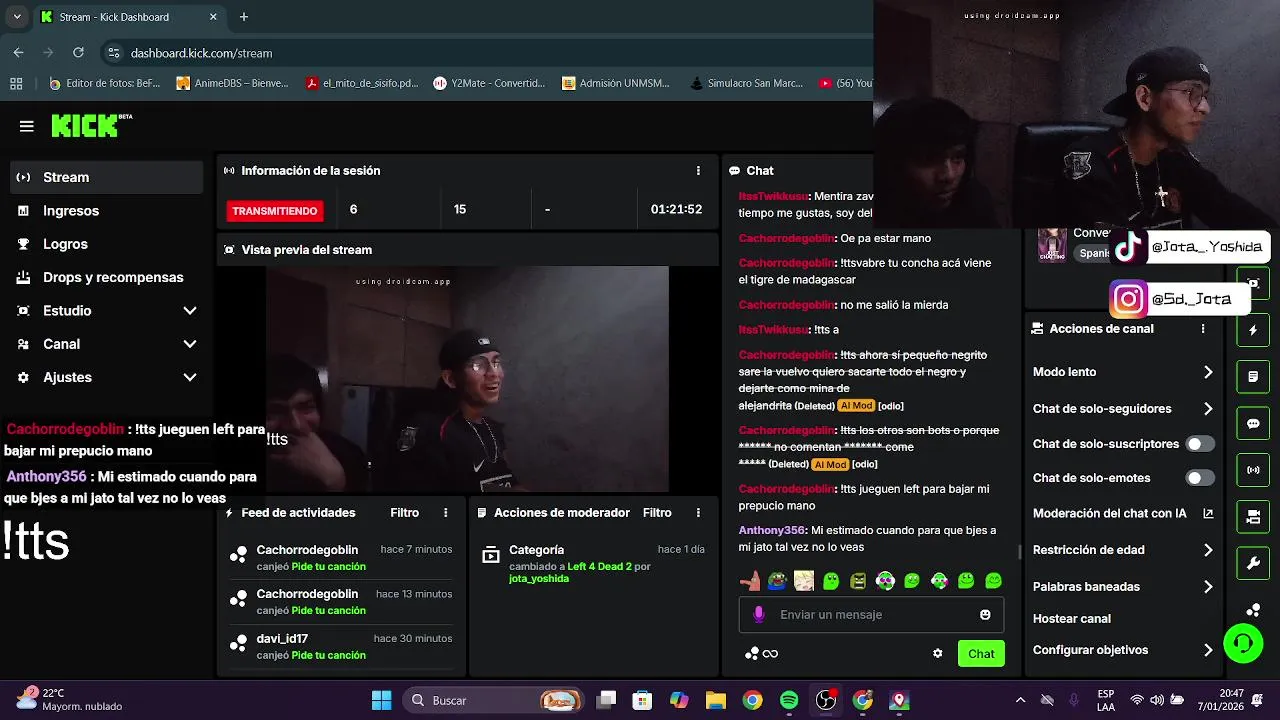This screenshot has width=1280, height=720.
Task: Click the Kick logo
Action: coord(91,125)
